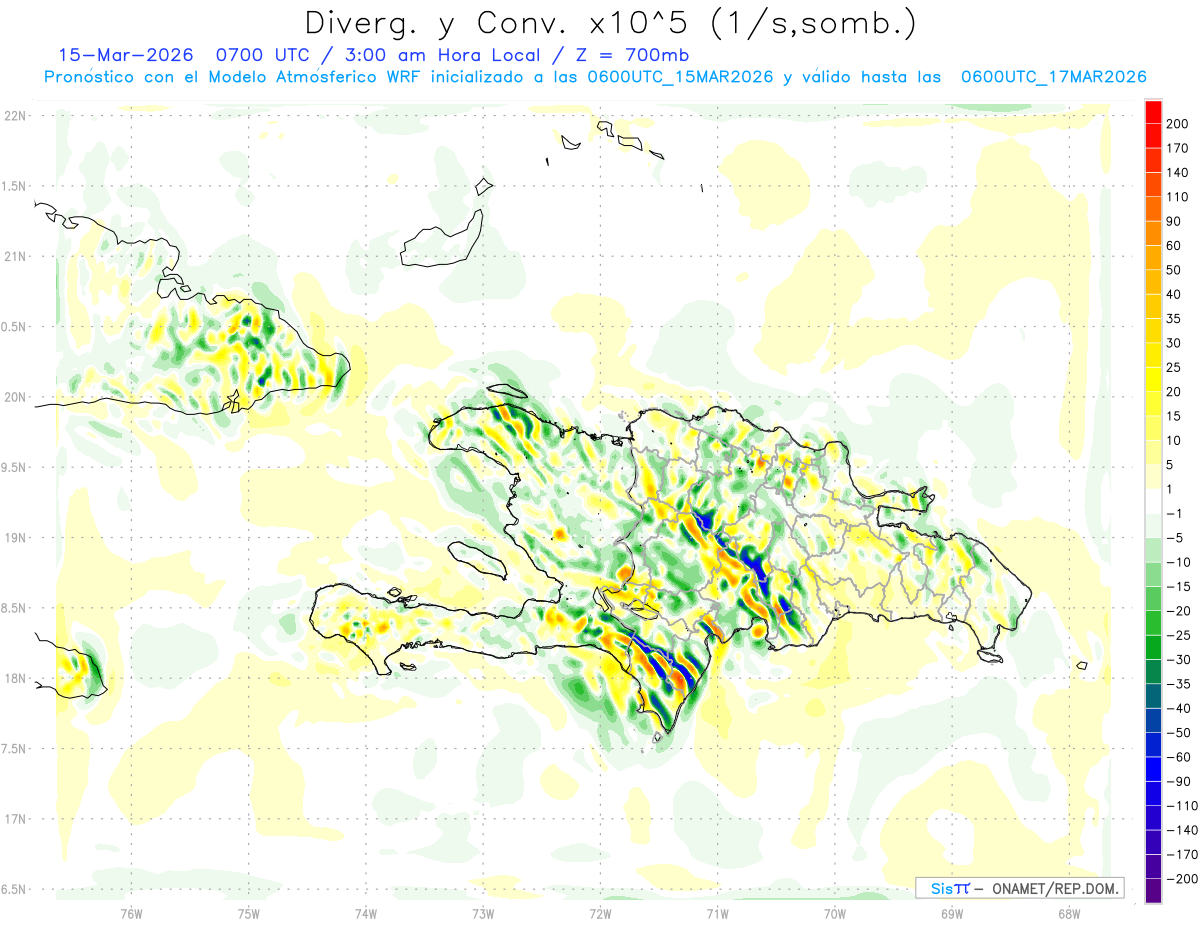
Task: Click the dark purple swatch below -200
Action: [x=1153, y=891]
